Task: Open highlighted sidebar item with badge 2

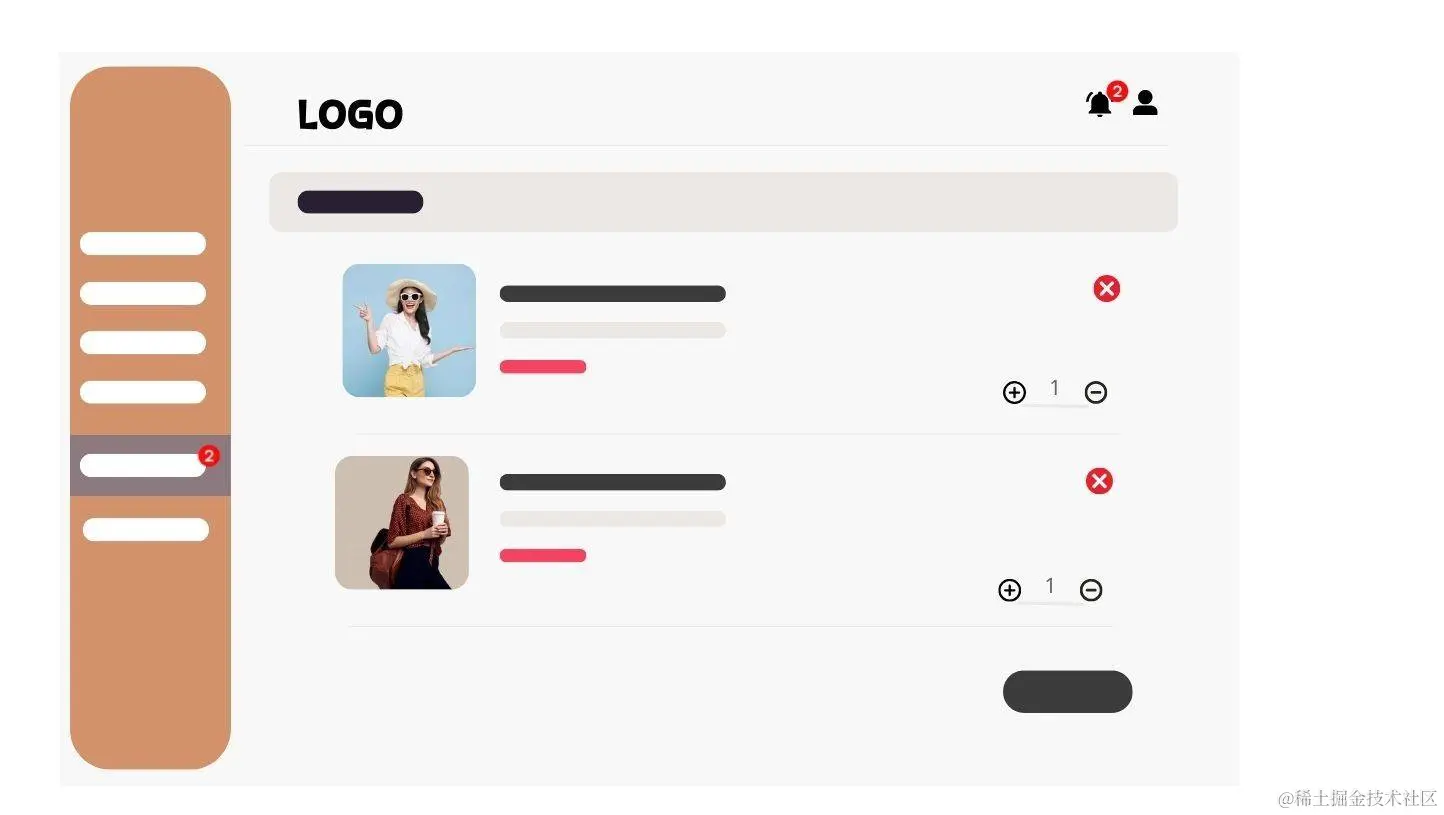Action: pos(150,465)
